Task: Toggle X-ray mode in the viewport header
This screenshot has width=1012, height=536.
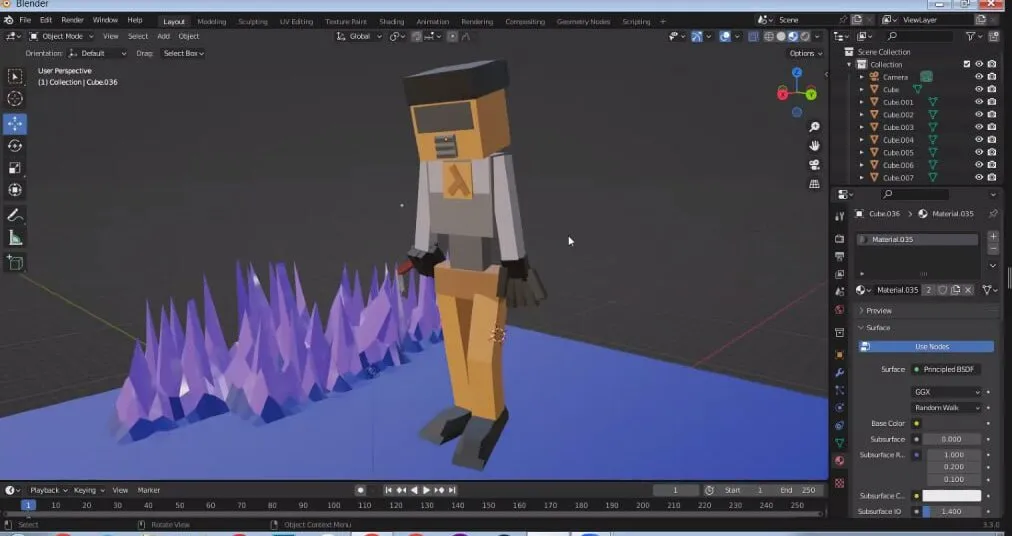Action: pyautogui.click(x=753, y=37)
